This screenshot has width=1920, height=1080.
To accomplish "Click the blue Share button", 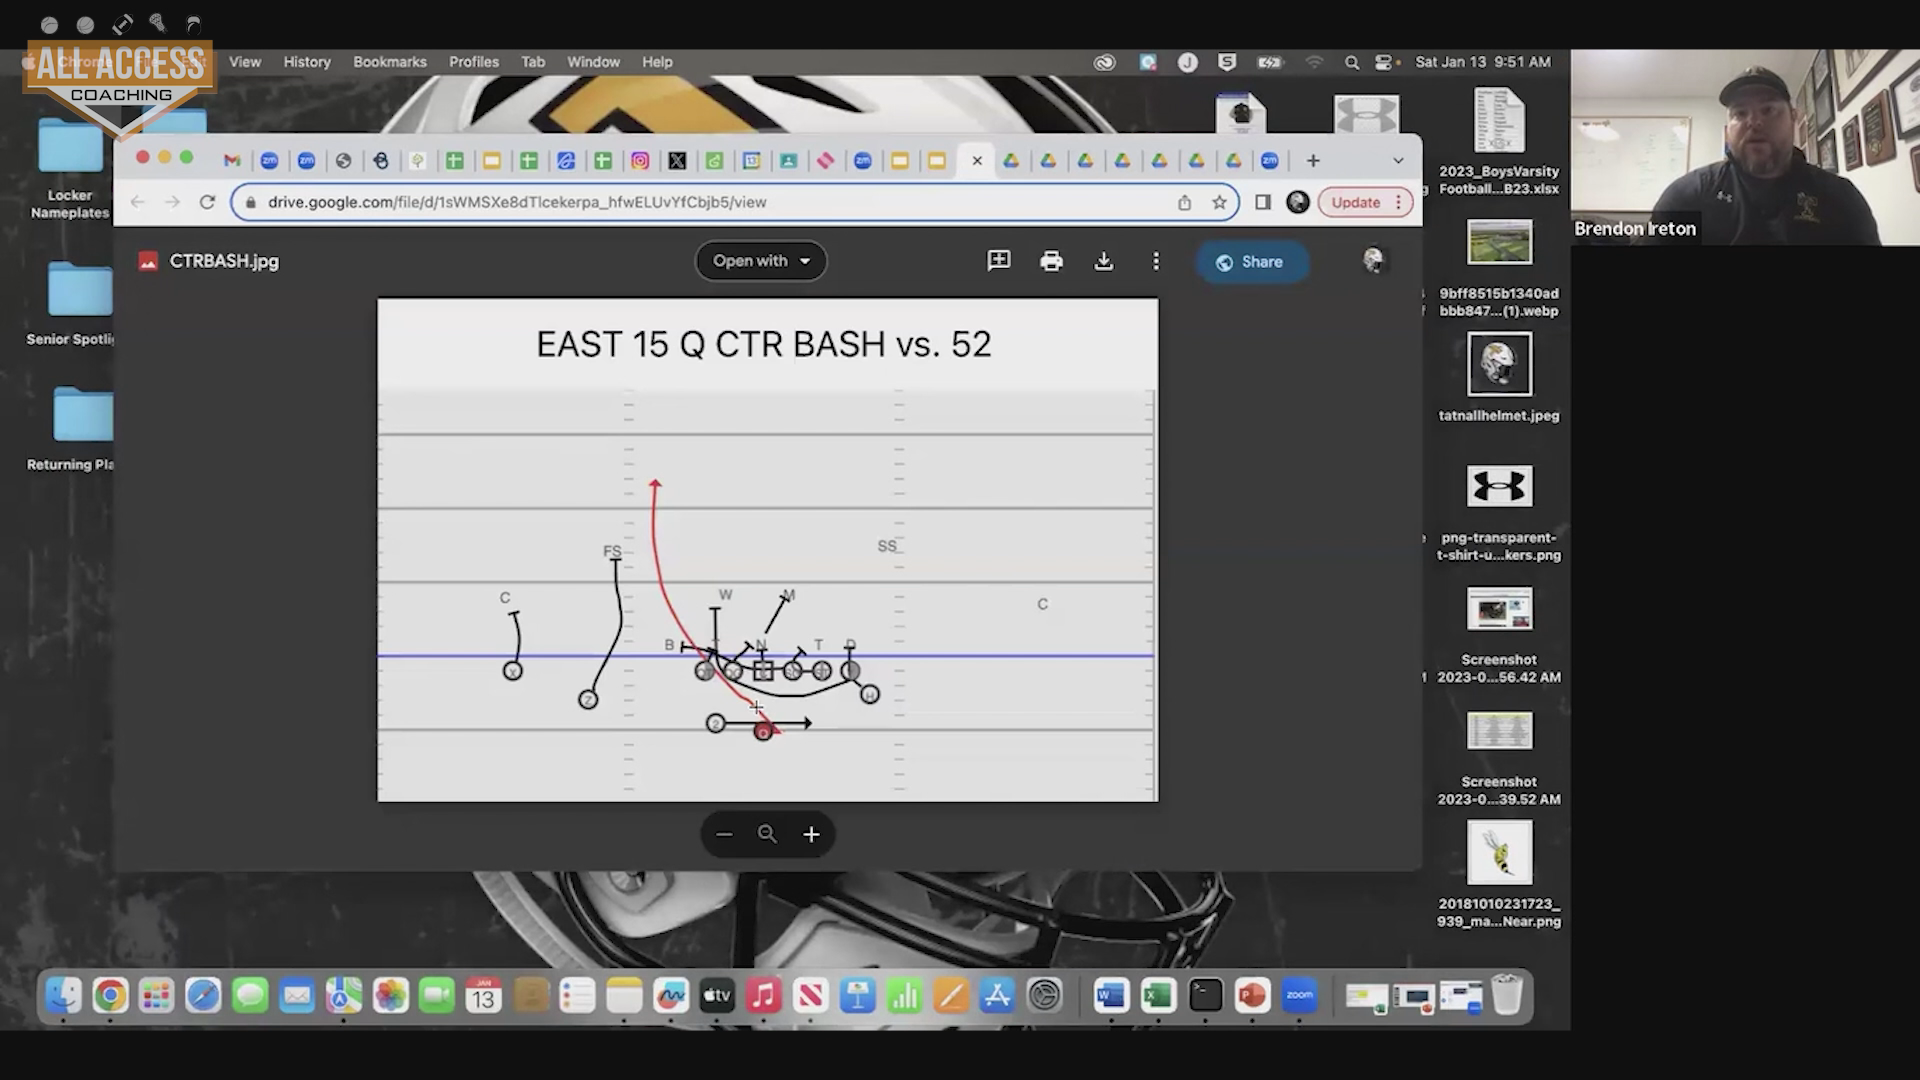I will tap(1250, 262).
